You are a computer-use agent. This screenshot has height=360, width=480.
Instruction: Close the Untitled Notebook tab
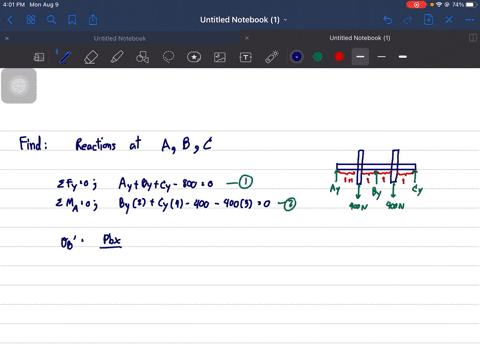pyautogui.click(x=7, y=39)
